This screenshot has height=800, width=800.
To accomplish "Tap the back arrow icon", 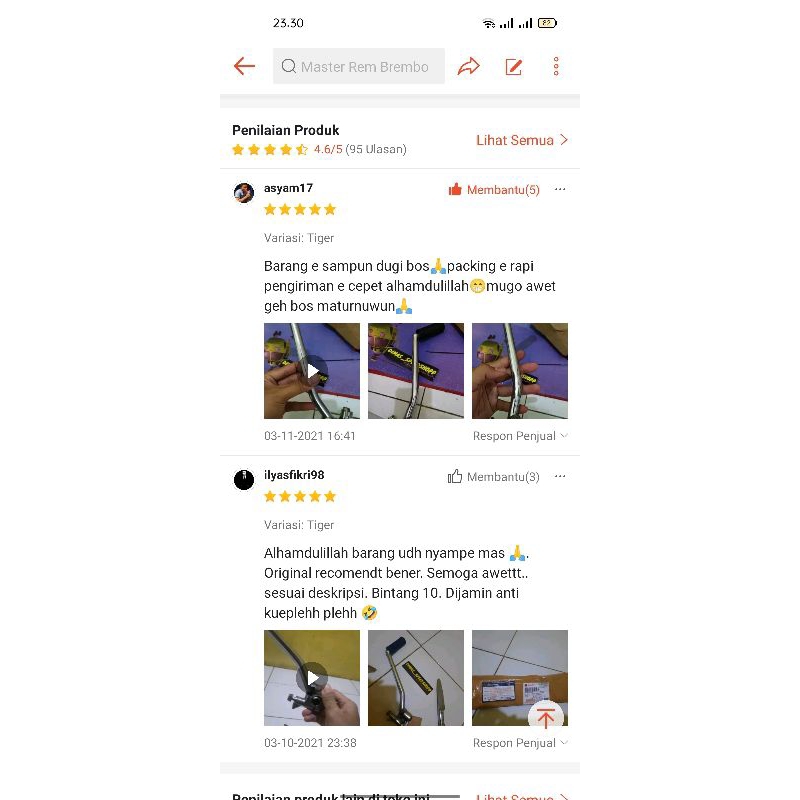I will point(244,66).
